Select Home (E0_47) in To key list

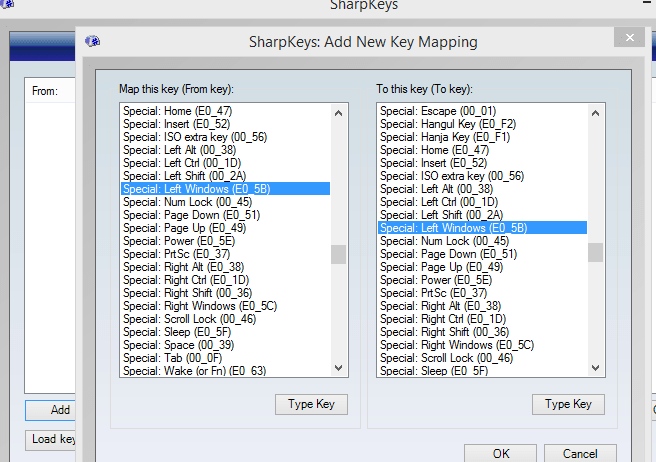pyautogui.click(x=482, y=150)
